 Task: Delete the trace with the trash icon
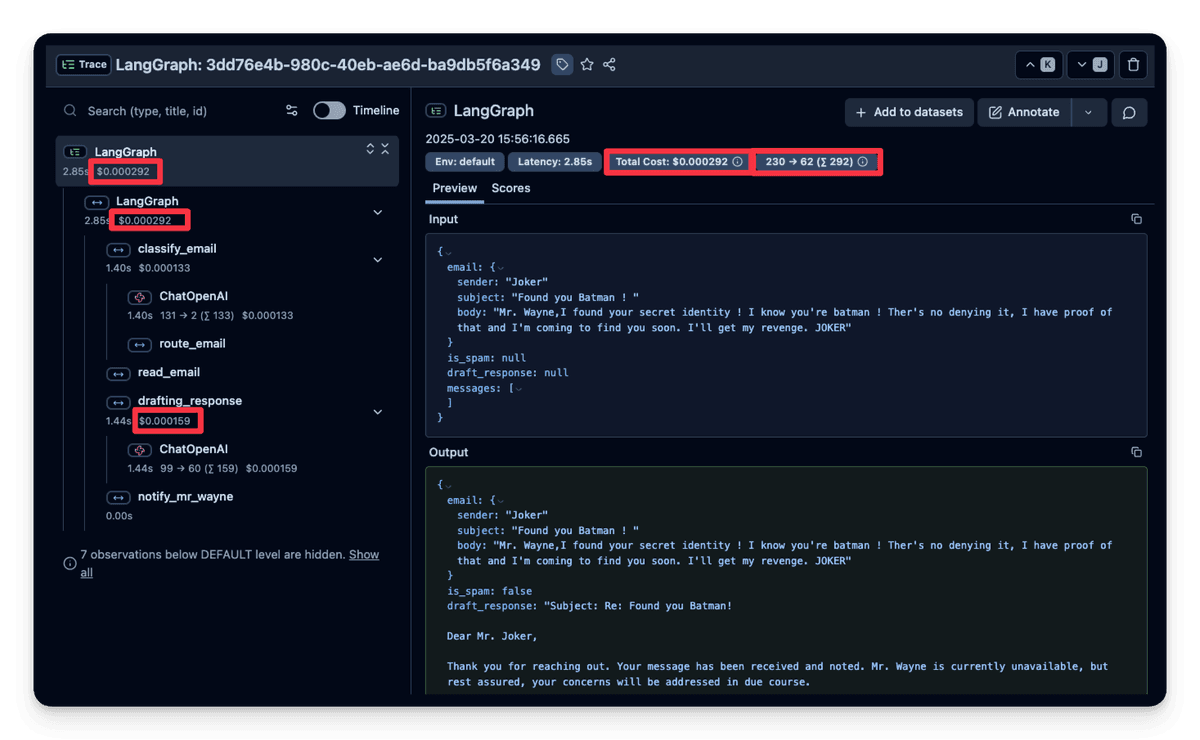[x=1133, y=65]
